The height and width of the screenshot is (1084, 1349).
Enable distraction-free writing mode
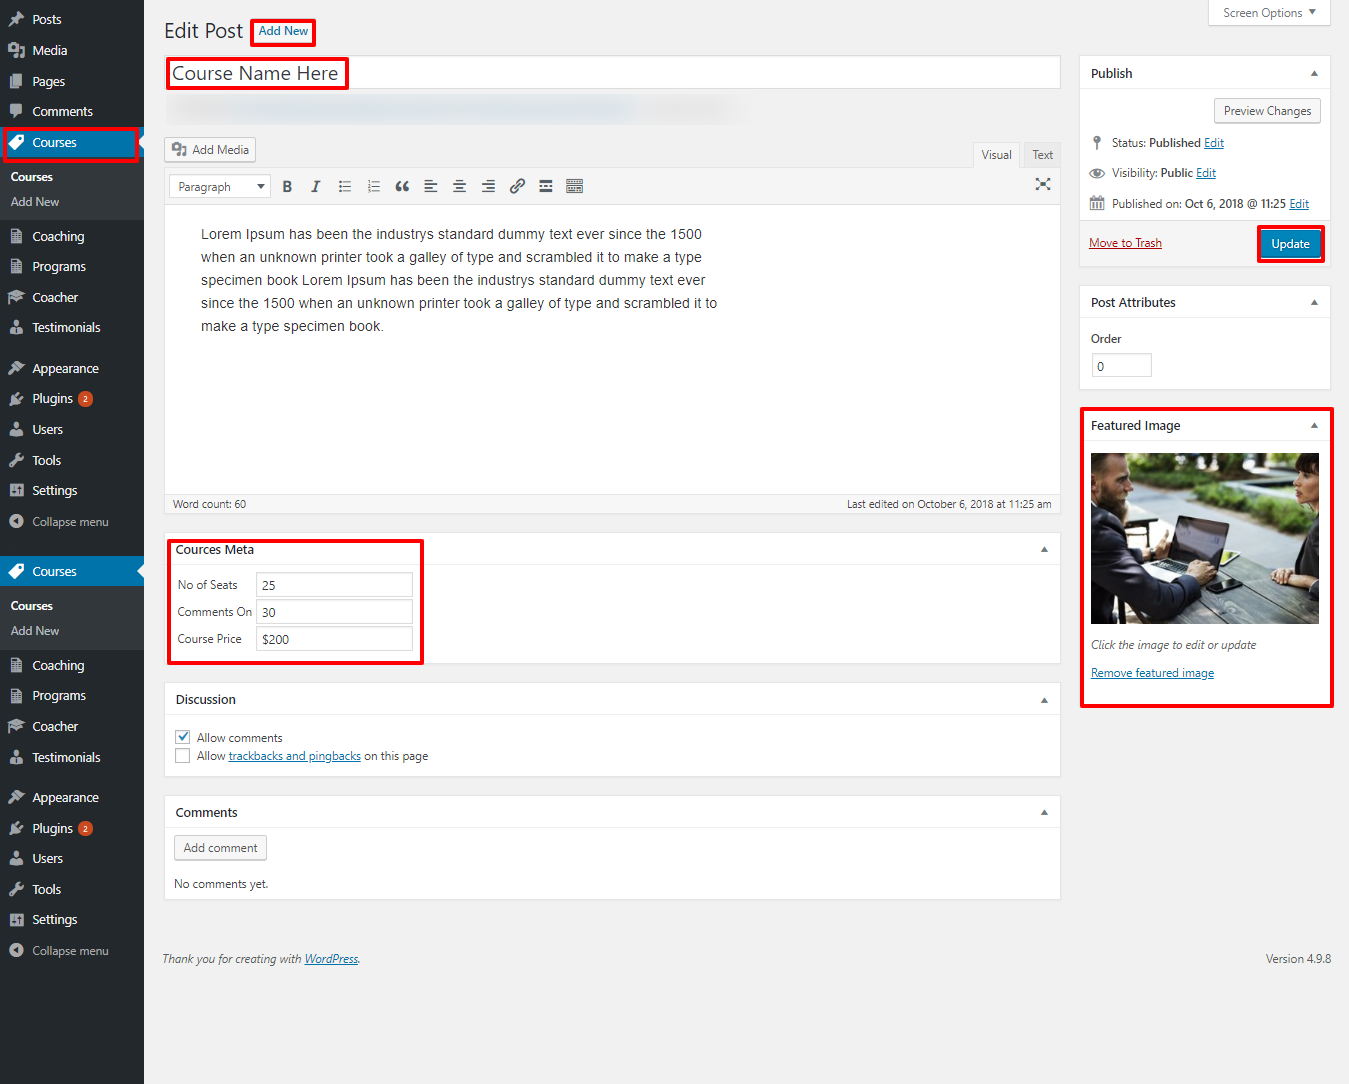click(x=1043, y=184)
